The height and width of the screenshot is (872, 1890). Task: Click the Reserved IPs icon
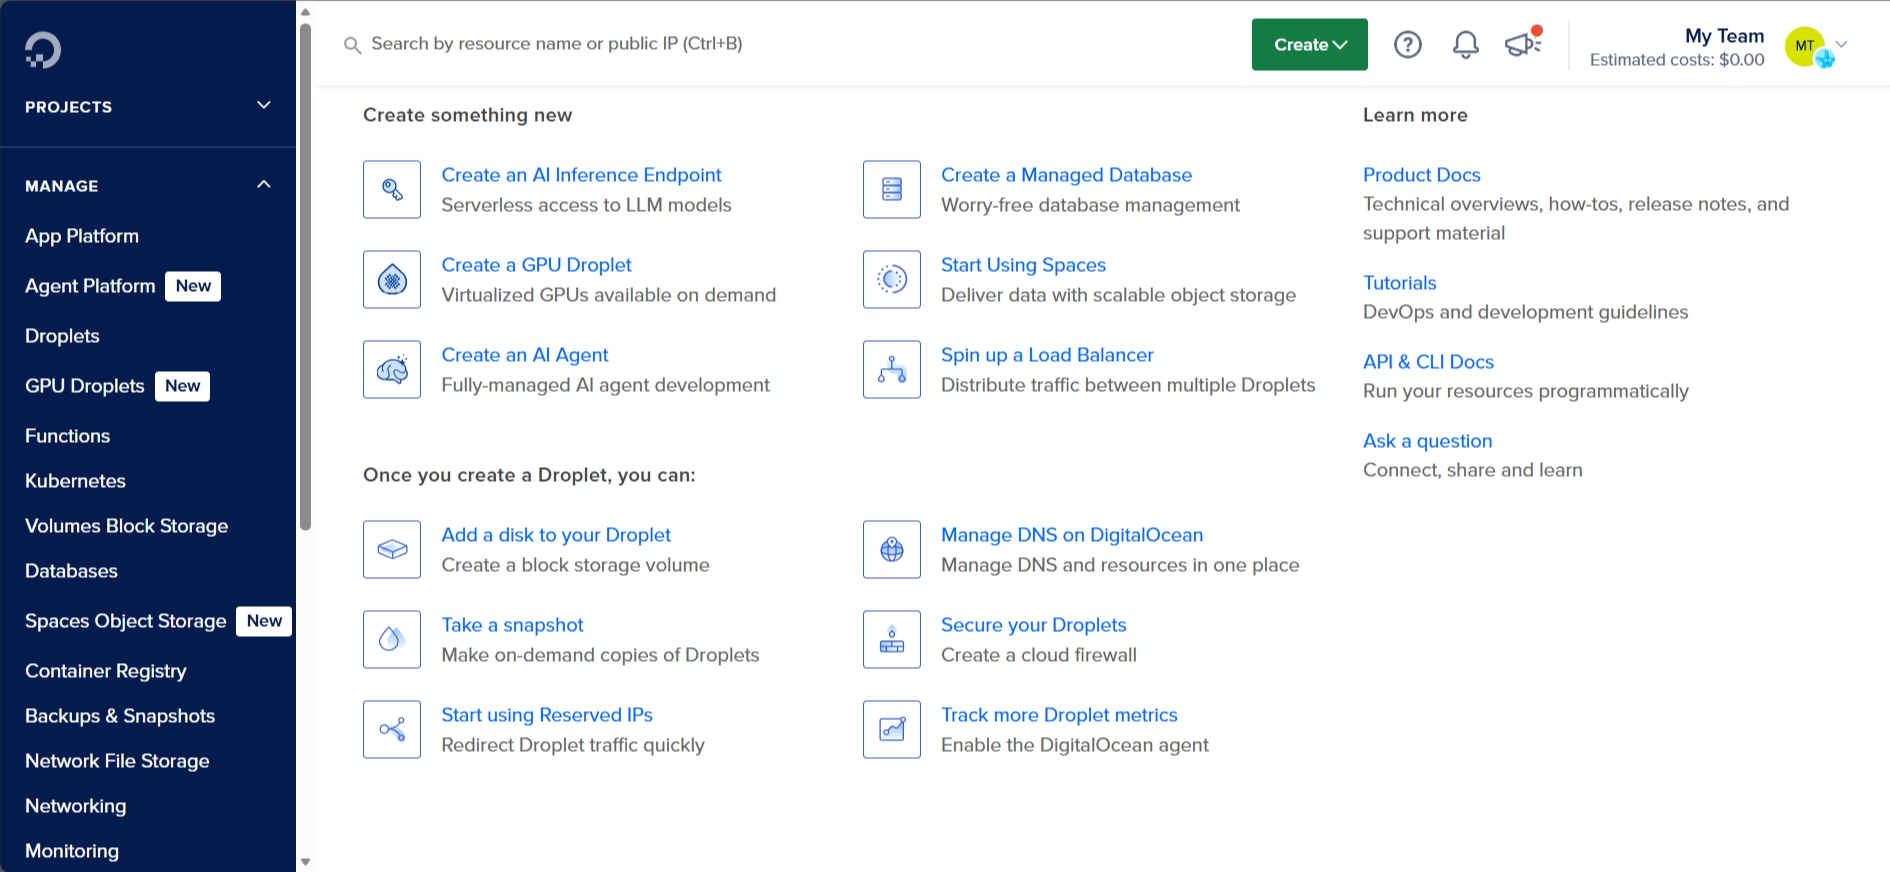[392, 729]
